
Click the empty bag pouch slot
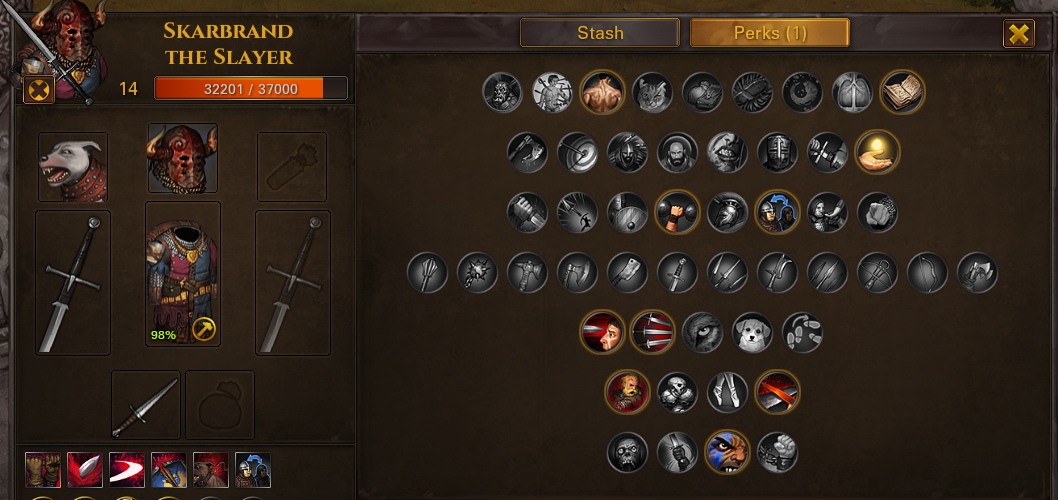click(x=220, y=405)
